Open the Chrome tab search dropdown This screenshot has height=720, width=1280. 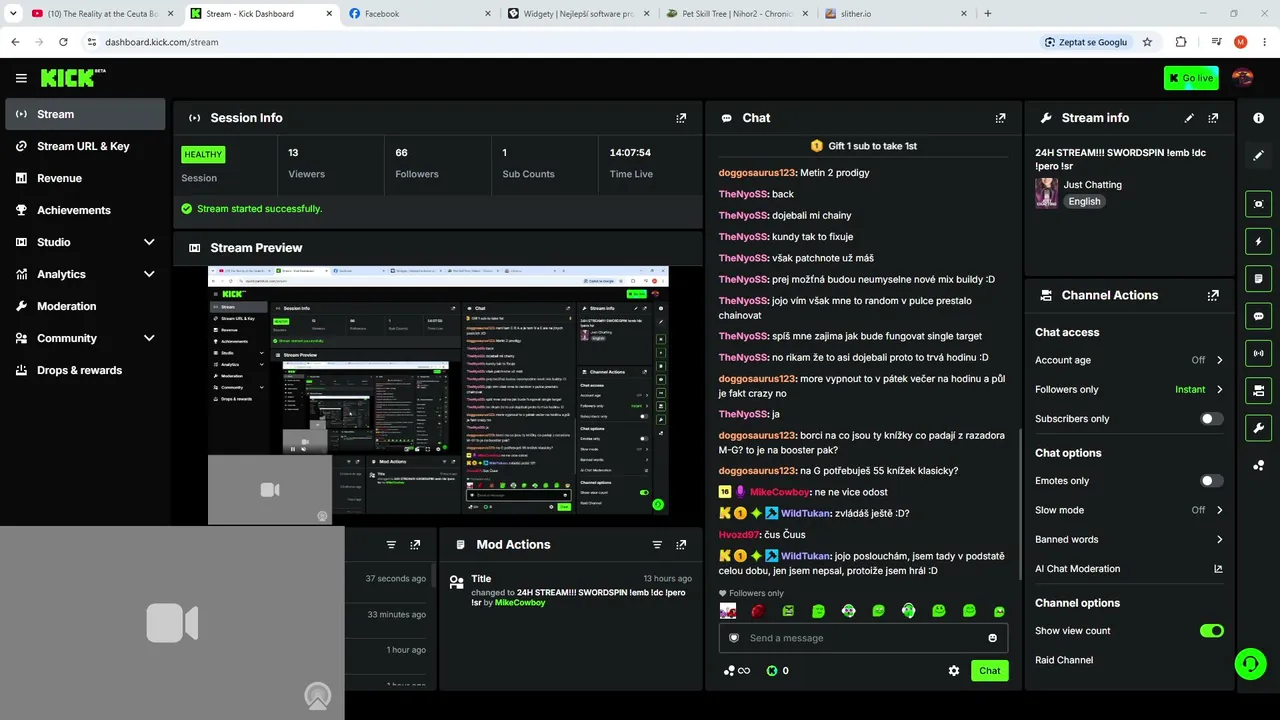[x=13, y=13]
